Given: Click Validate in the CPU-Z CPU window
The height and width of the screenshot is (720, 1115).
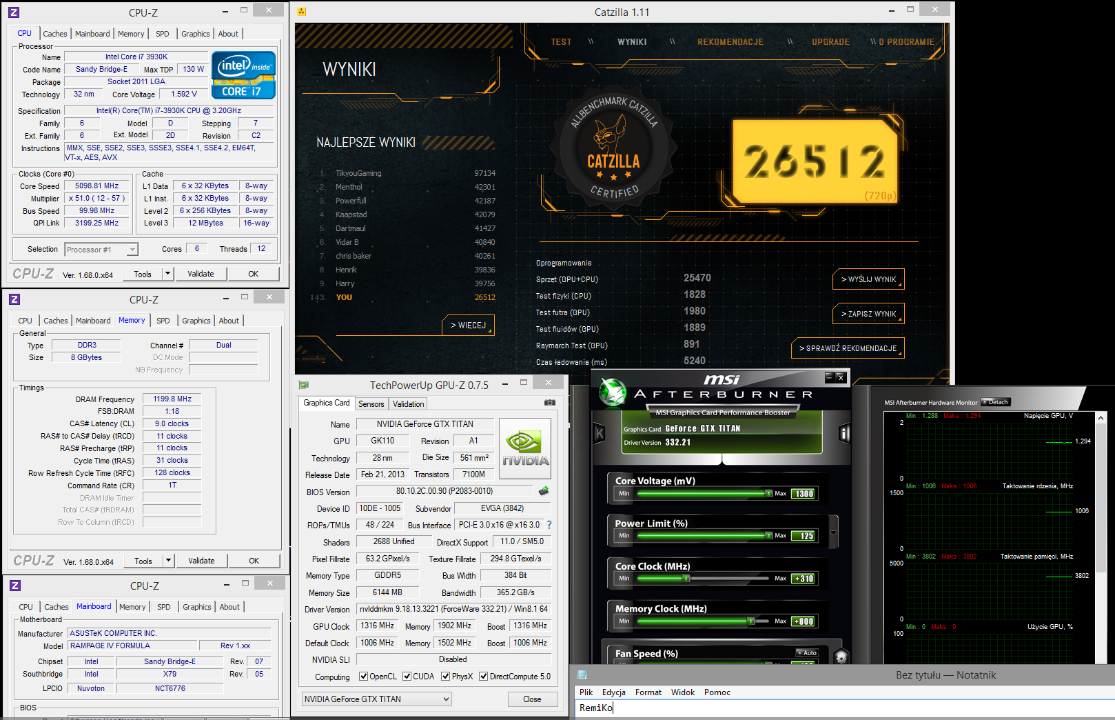Looking at the screenshot, I should [201, 274].
